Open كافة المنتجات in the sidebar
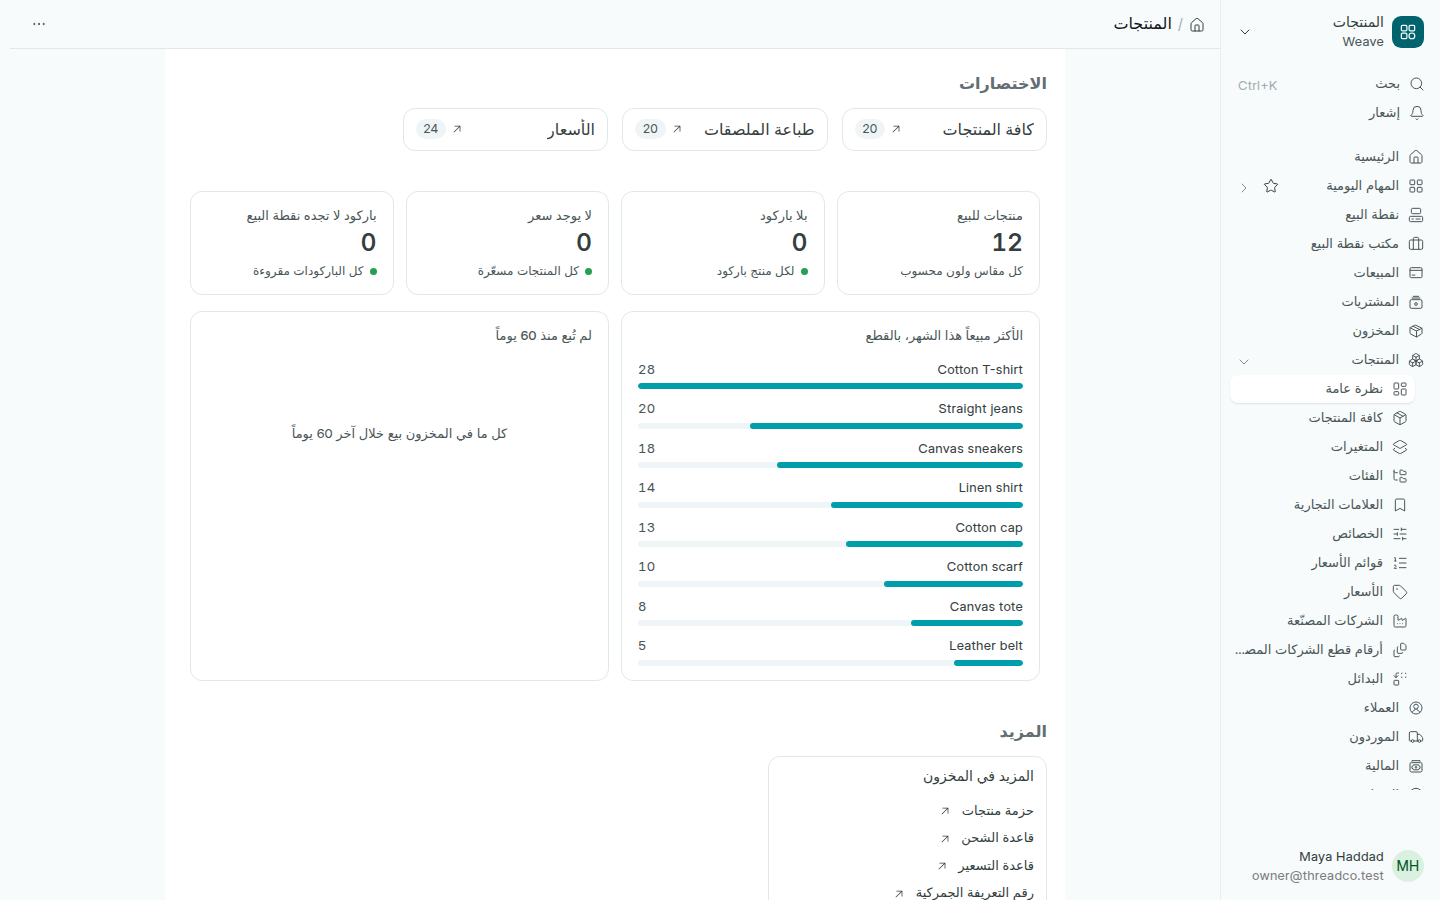 [1322, 418]
